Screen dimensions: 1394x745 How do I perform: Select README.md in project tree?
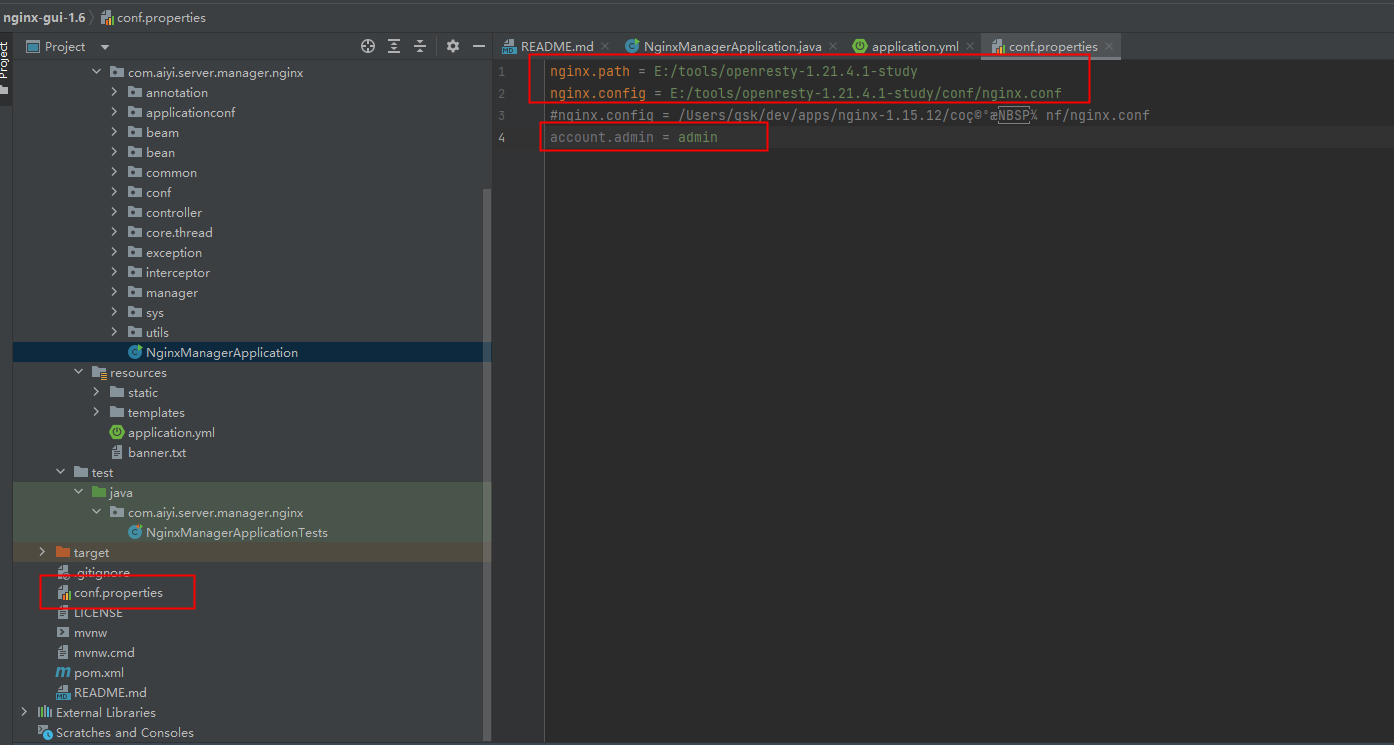click(x=110, y=692)
